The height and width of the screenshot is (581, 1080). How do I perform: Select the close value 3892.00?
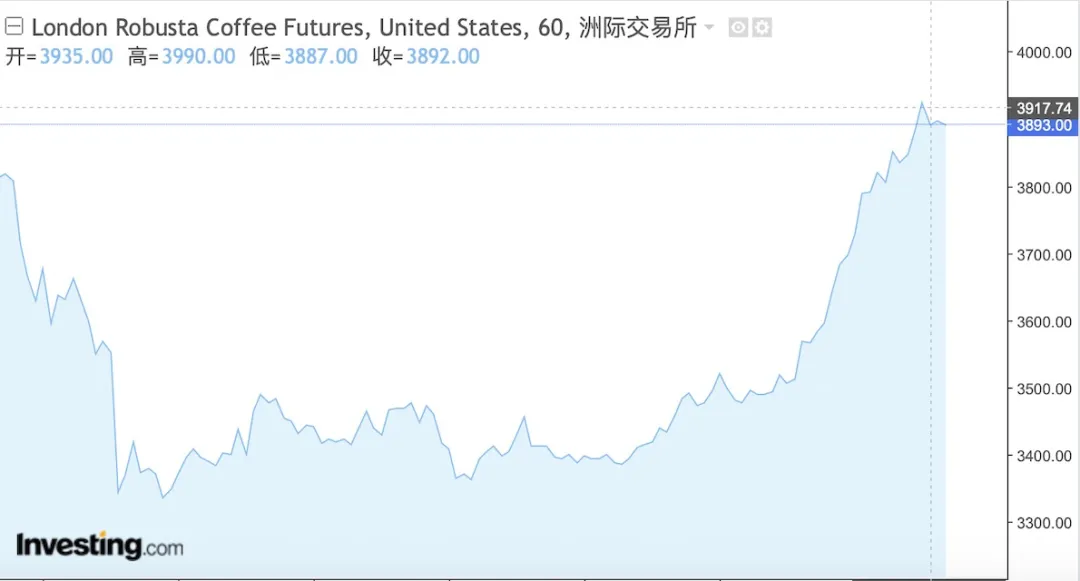(443, 56)
